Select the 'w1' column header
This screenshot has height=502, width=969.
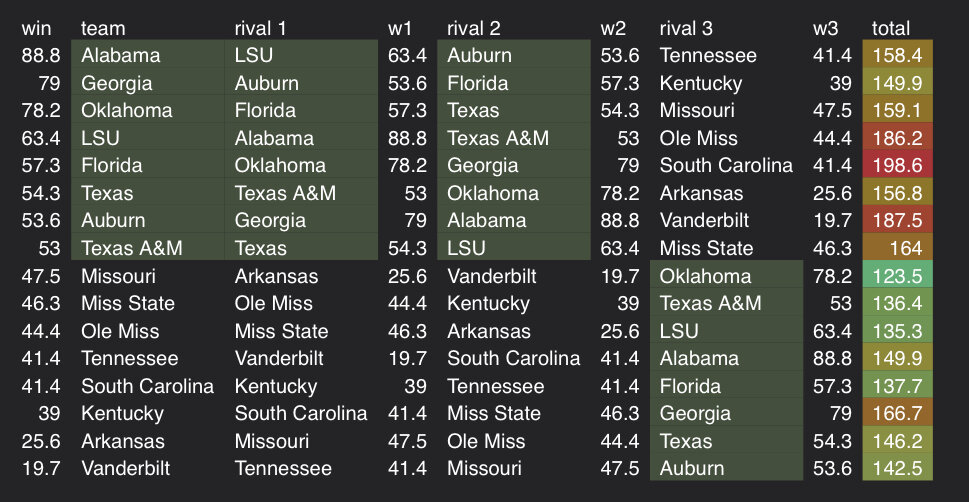tap(400, 28)
